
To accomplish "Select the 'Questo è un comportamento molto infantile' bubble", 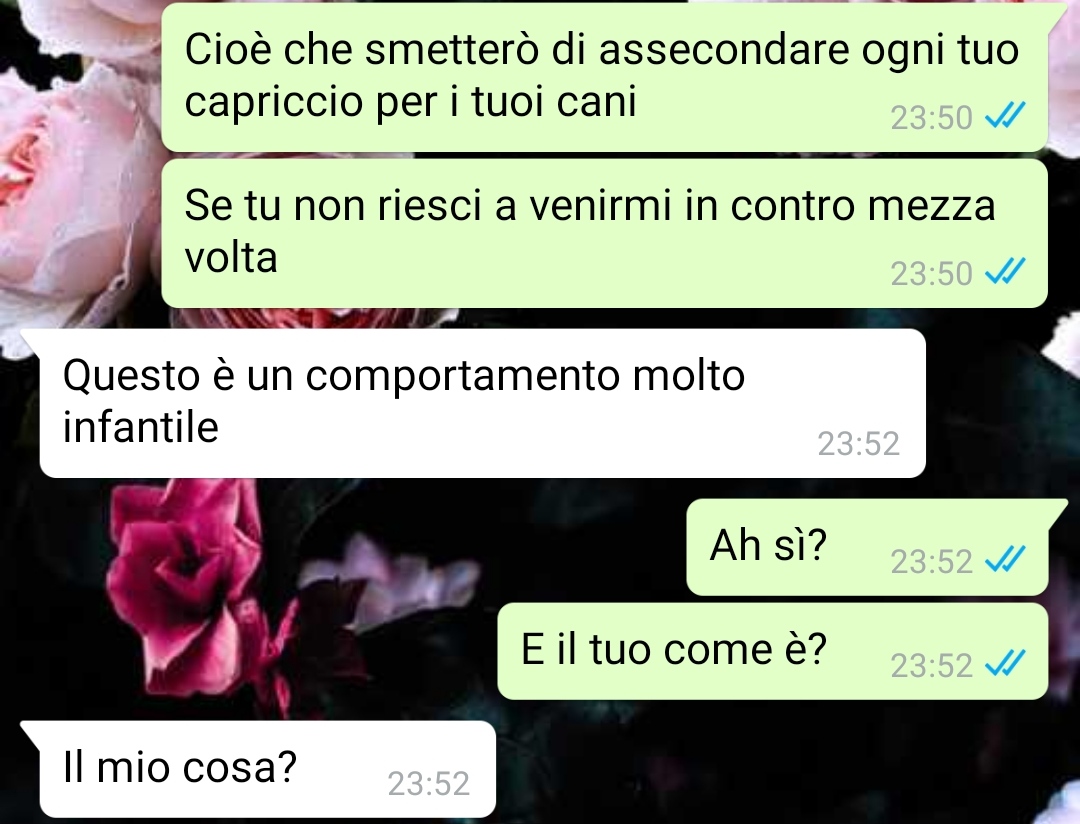I will pyautogui.click(x=482, y=403).
